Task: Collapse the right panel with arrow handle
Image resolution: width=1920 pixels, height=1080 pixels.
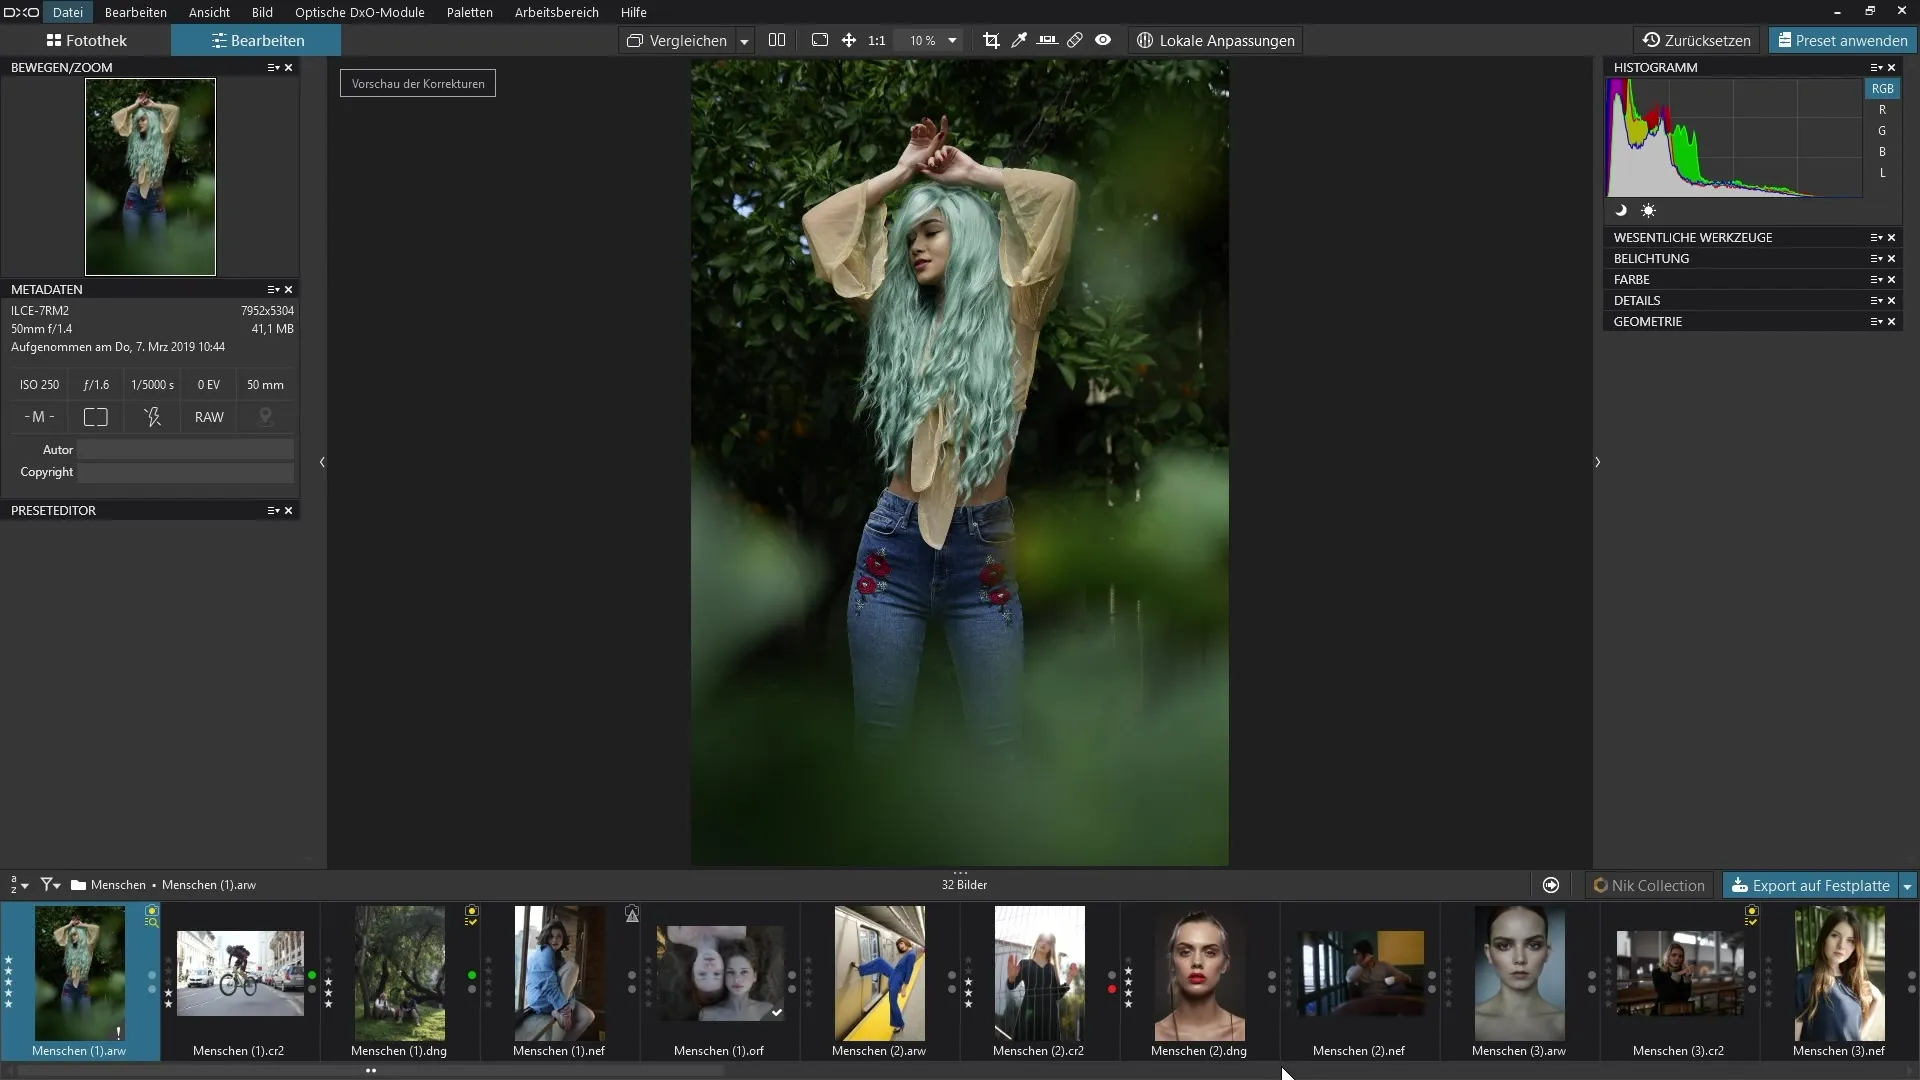Action: coord(1597,462)
